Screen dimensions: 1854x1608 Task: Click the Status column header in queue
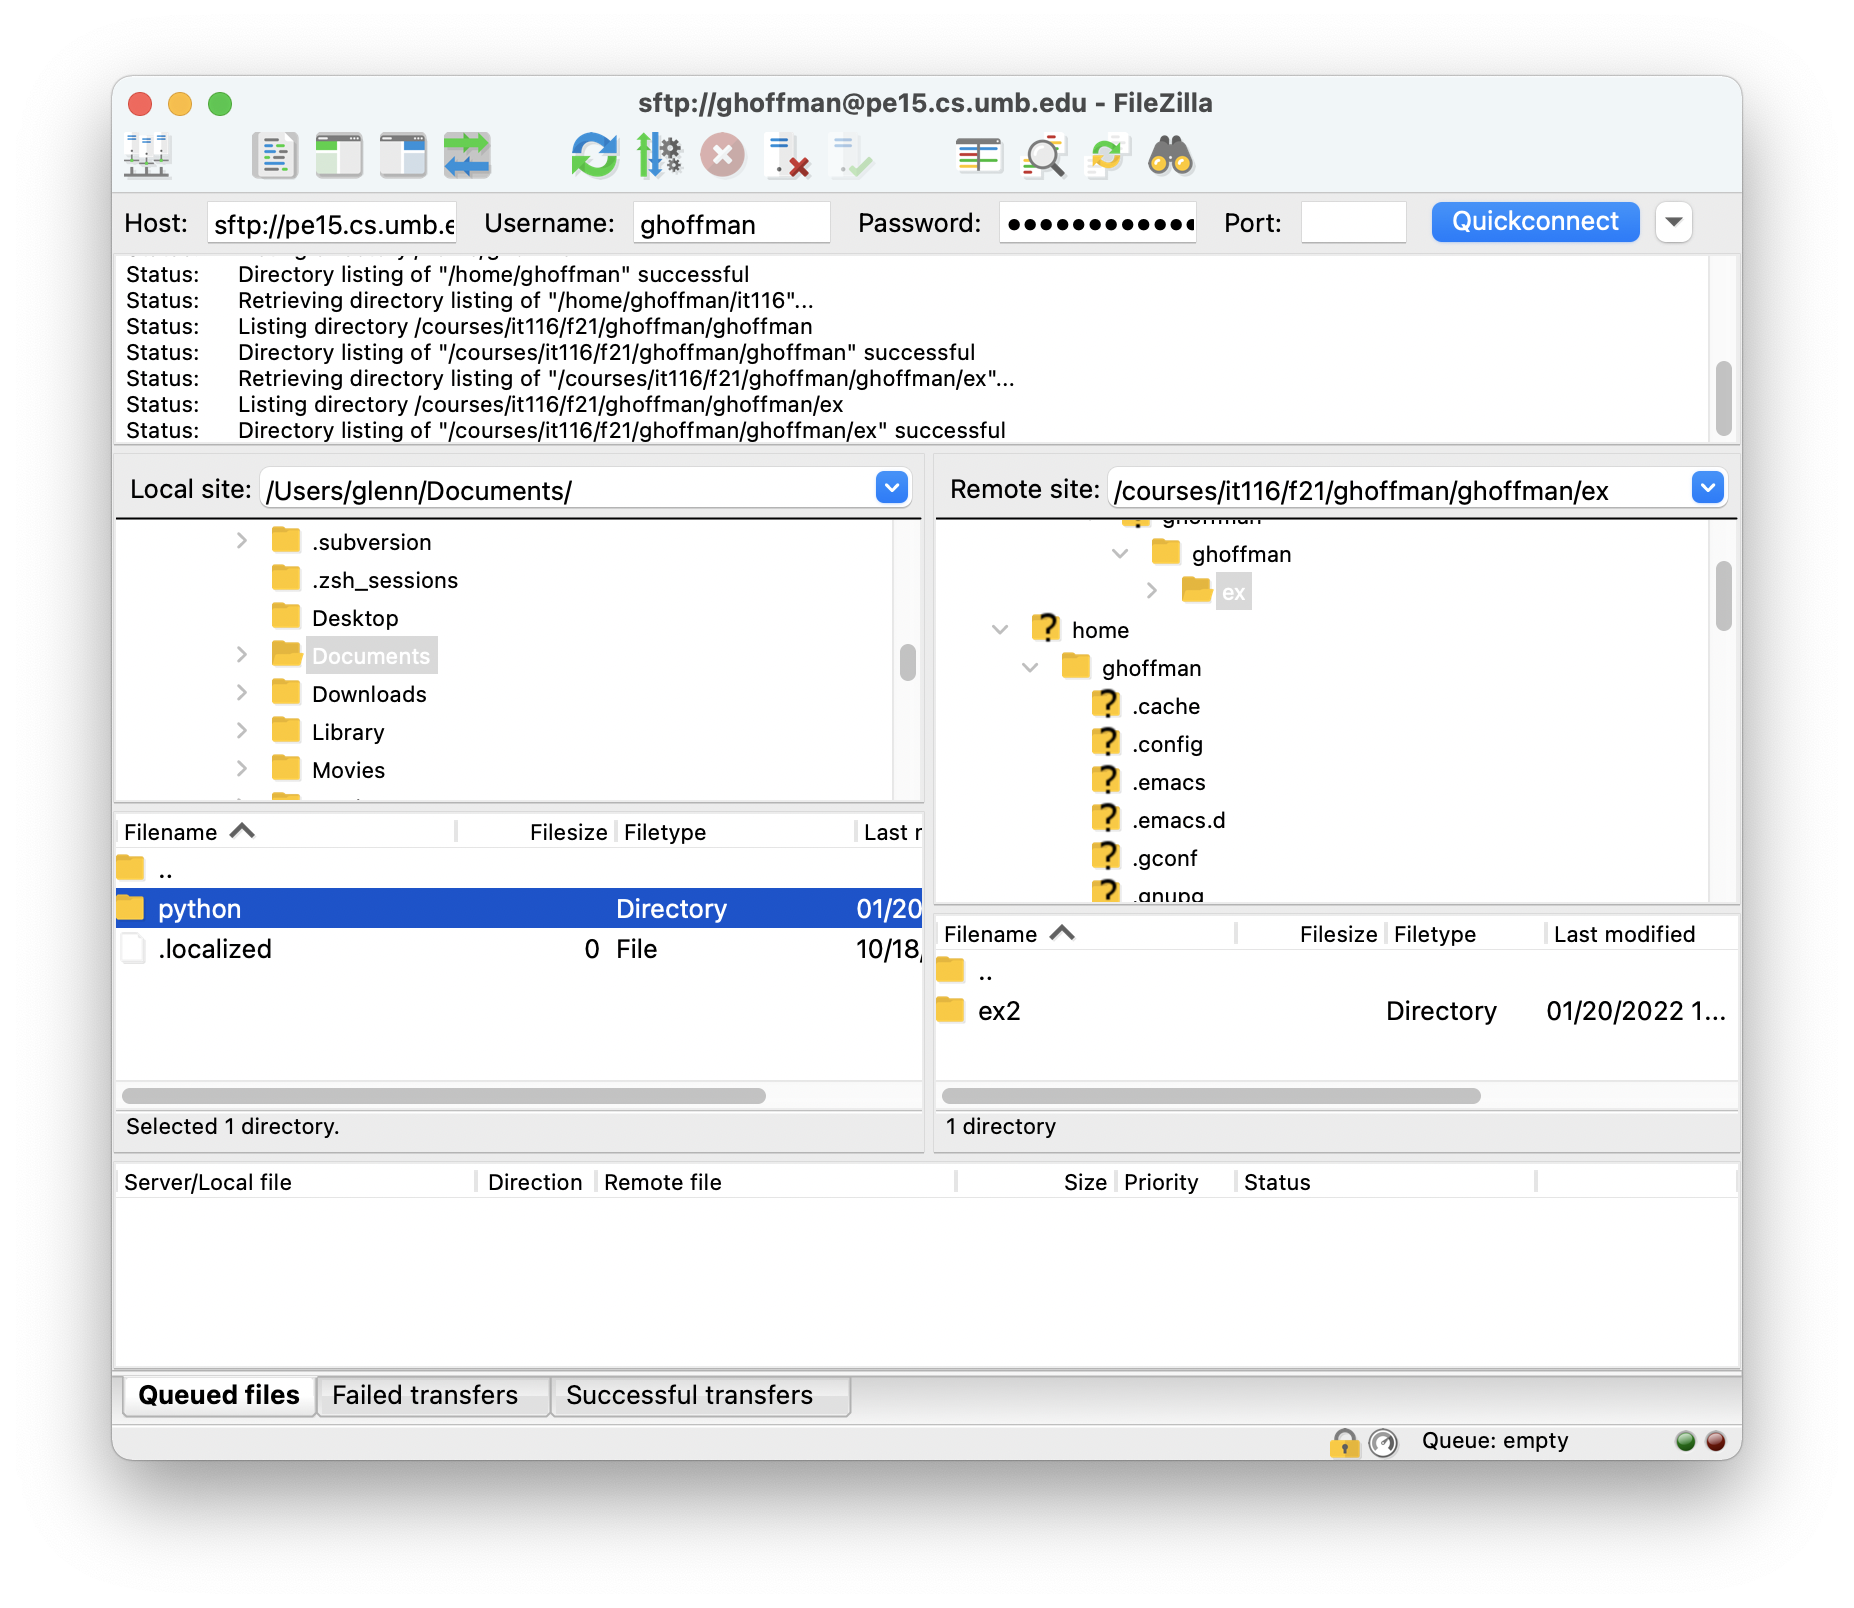pos(1385,1182)
